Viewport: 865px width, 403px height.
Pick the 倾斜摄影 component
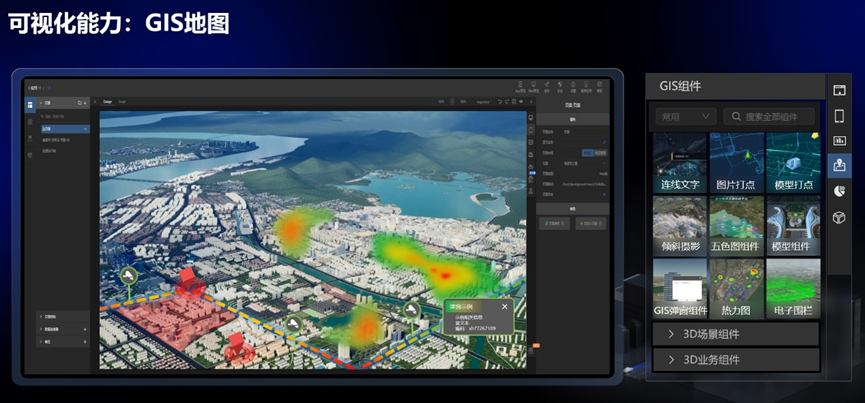tap(680, 225)
